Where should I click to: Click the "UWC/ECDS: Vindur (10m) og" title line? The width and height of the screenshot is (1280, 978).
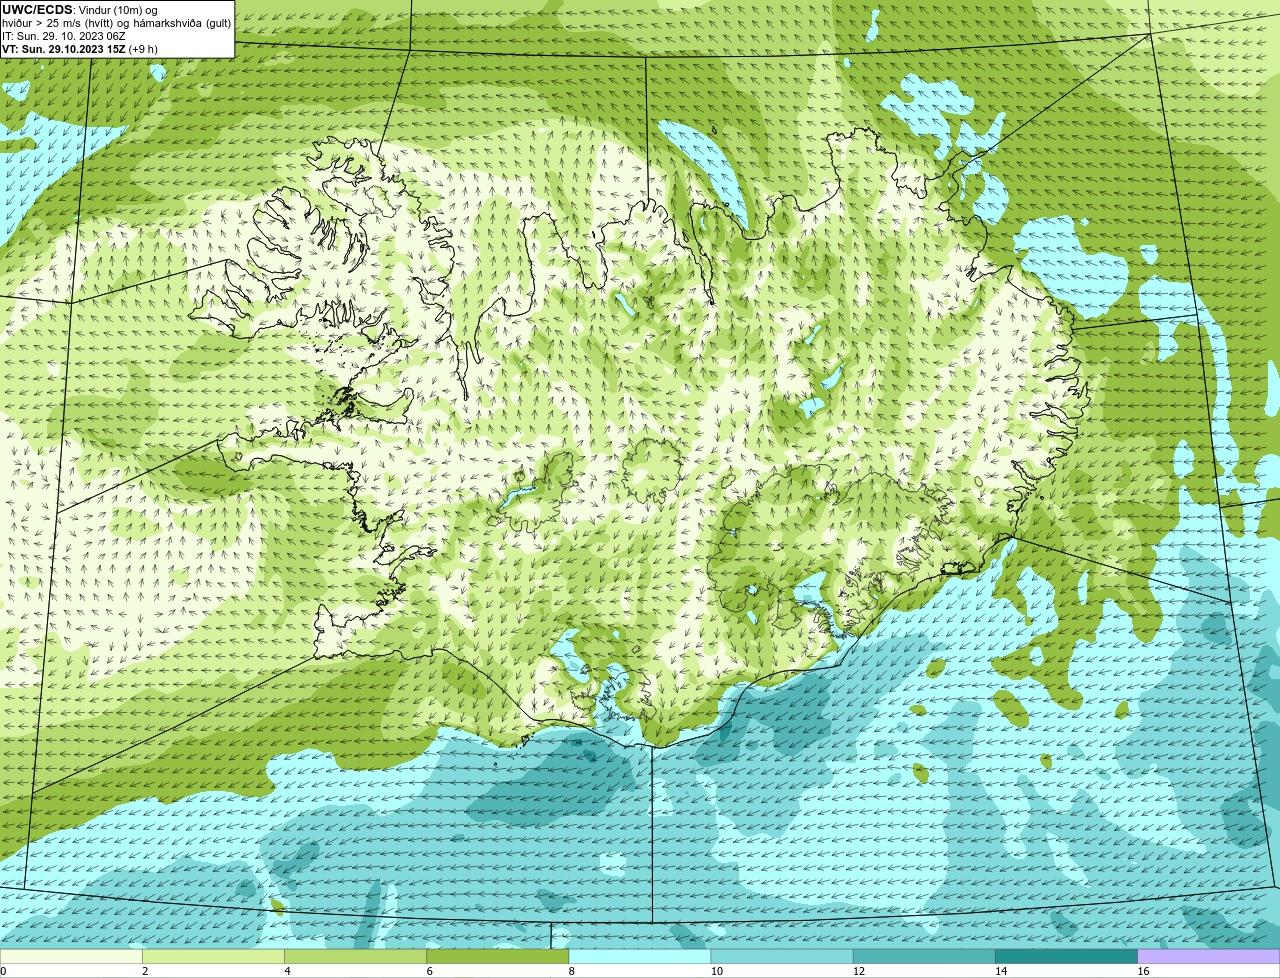80,10
